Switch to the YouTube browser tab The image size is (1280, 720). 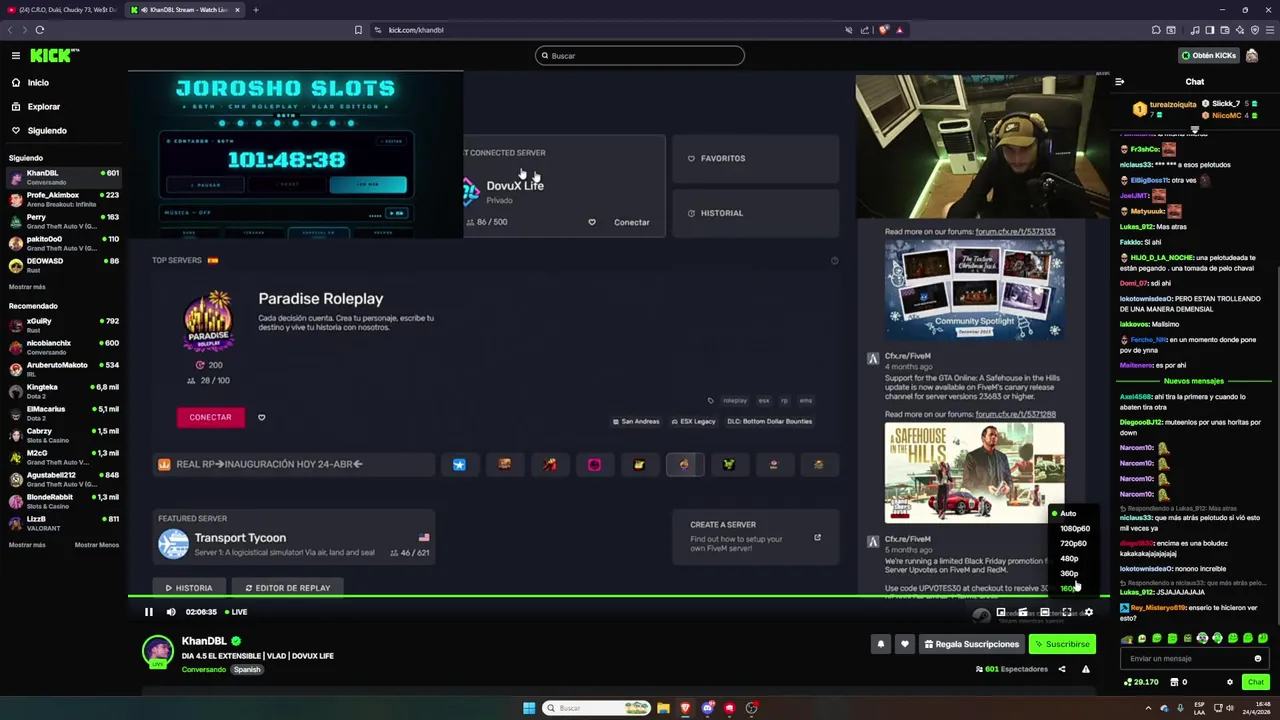coord(62,10)
